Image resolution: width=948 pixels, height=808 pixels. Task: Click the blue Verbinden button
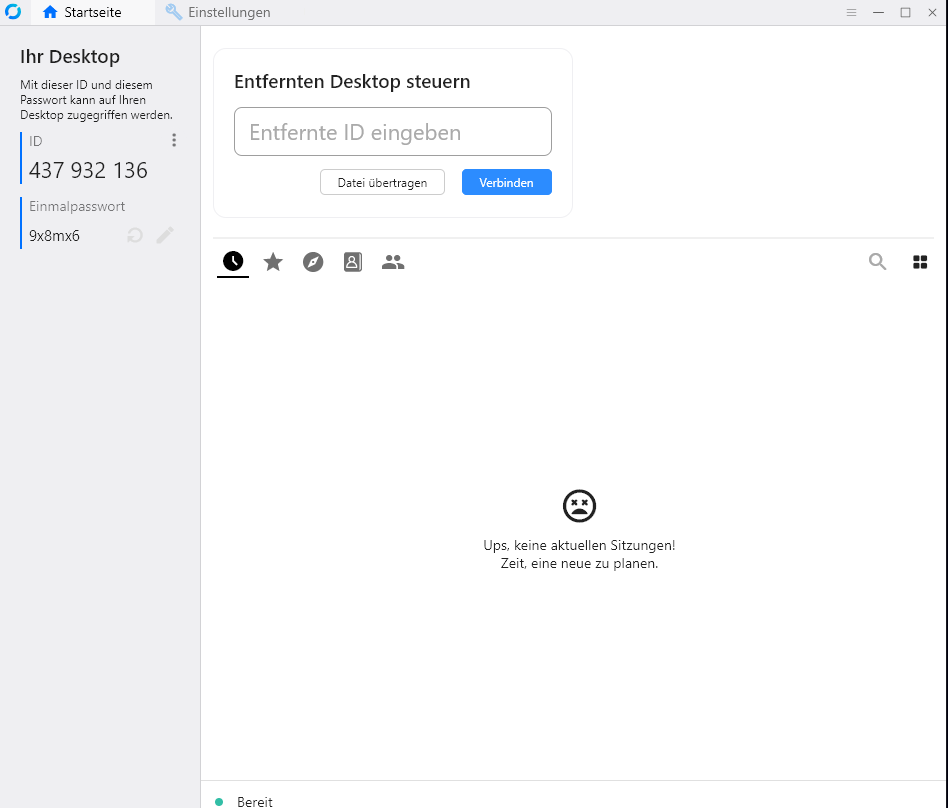506,183
